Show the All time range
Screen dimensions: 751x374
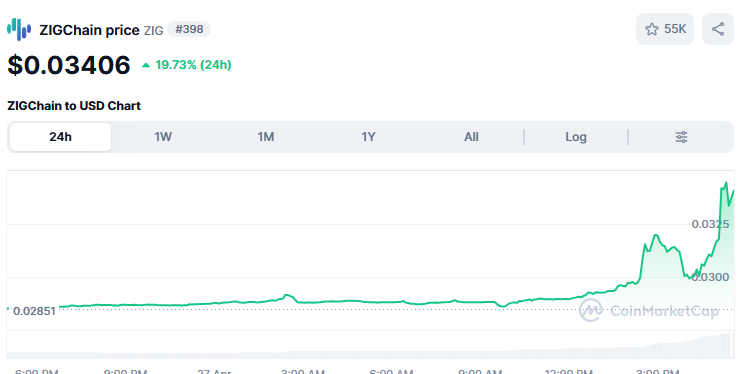pos(471,137)
